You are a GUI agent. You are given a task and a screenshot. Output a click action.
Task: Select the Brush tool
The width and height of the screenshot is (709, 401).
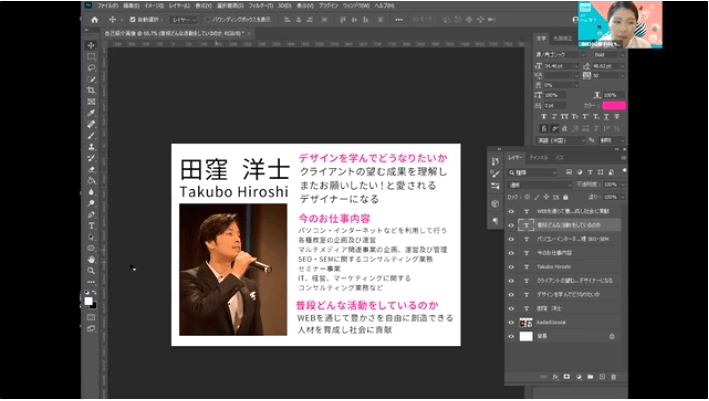click(x=91, y=135)
